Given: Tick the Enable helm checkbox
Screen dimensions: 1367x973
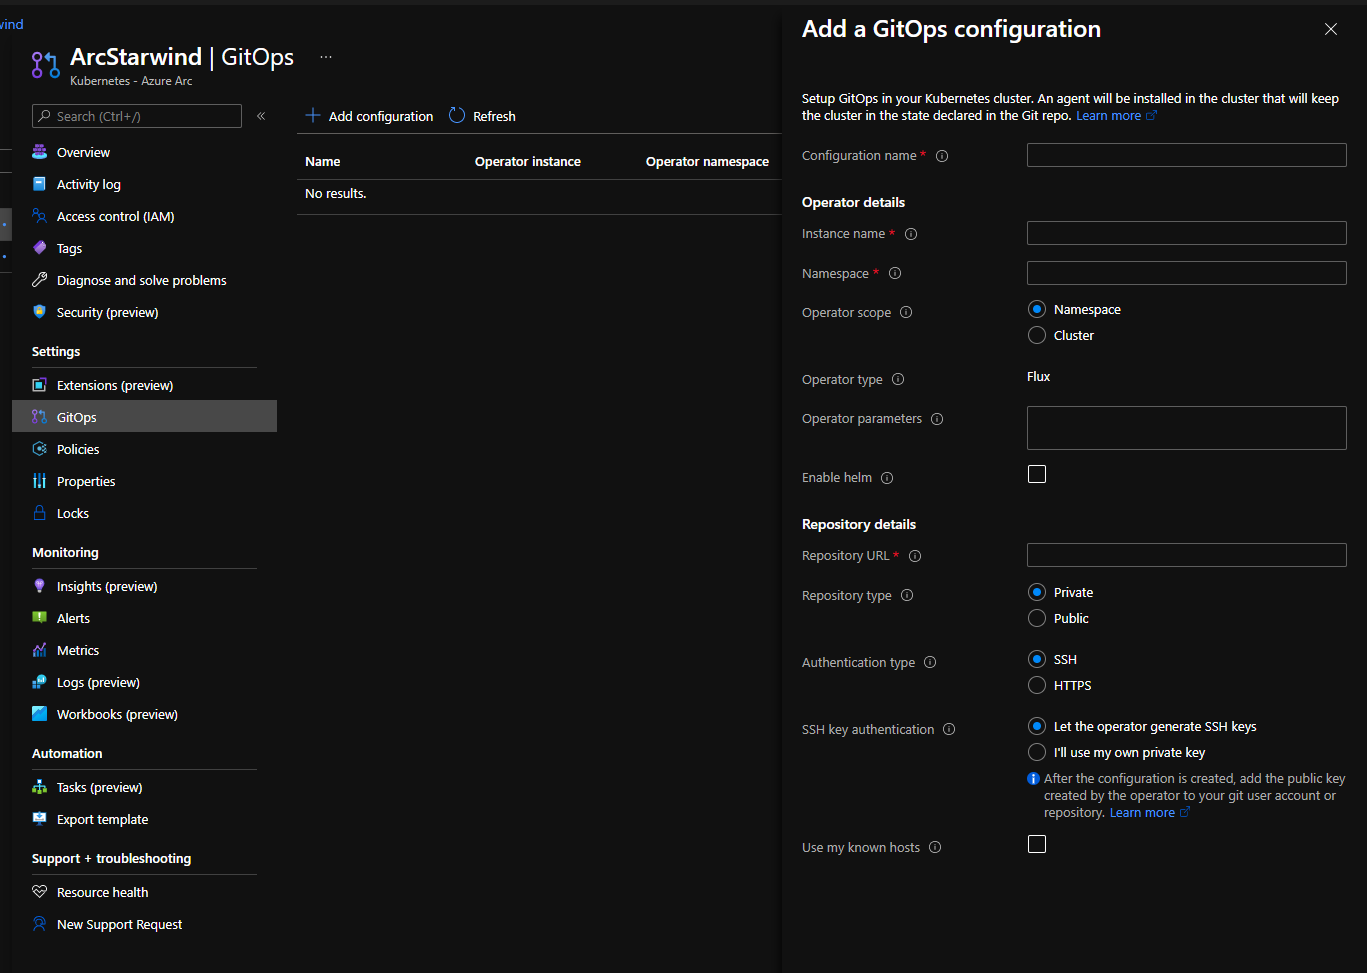Looking at the screenshot, I should tap(1037, 474).
